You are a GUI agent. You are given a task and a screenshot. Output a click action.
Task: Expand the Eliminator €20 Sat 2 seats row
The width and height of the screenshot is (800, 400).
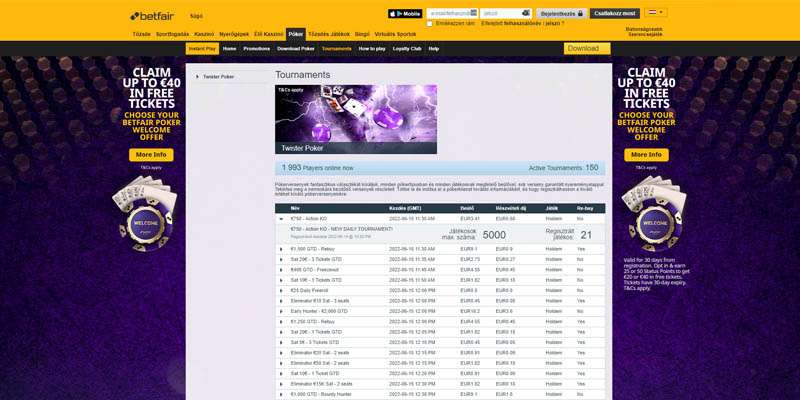(281, 353)
